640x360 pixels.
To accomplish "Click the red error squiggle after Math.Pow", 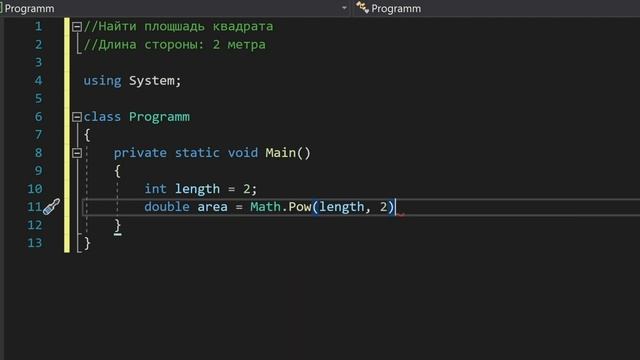I will [401, 214].
